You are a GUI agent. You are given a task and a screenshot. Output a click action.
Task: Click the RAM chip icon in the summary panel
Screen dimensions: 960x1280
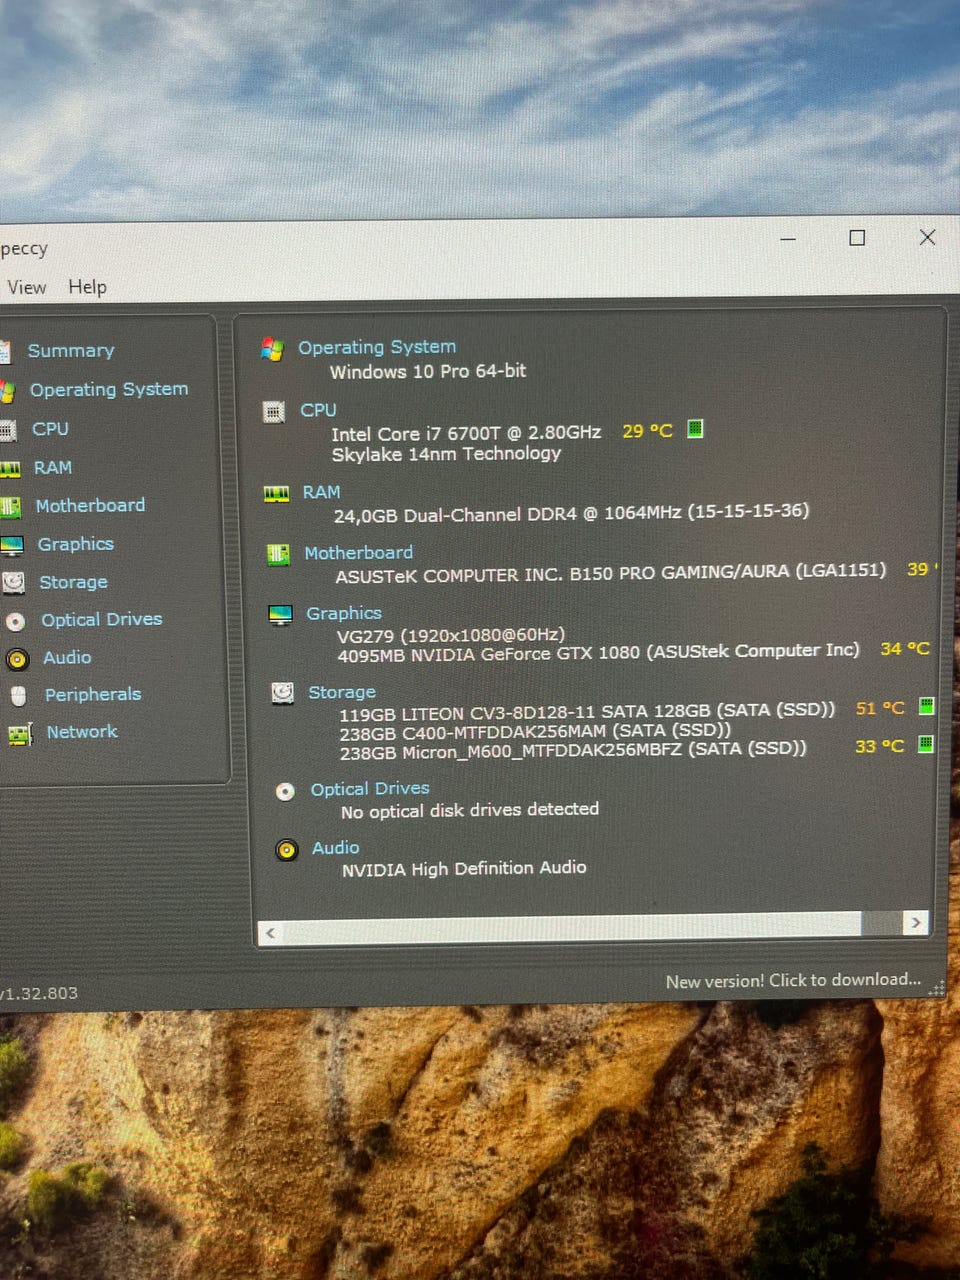point(276,493)
